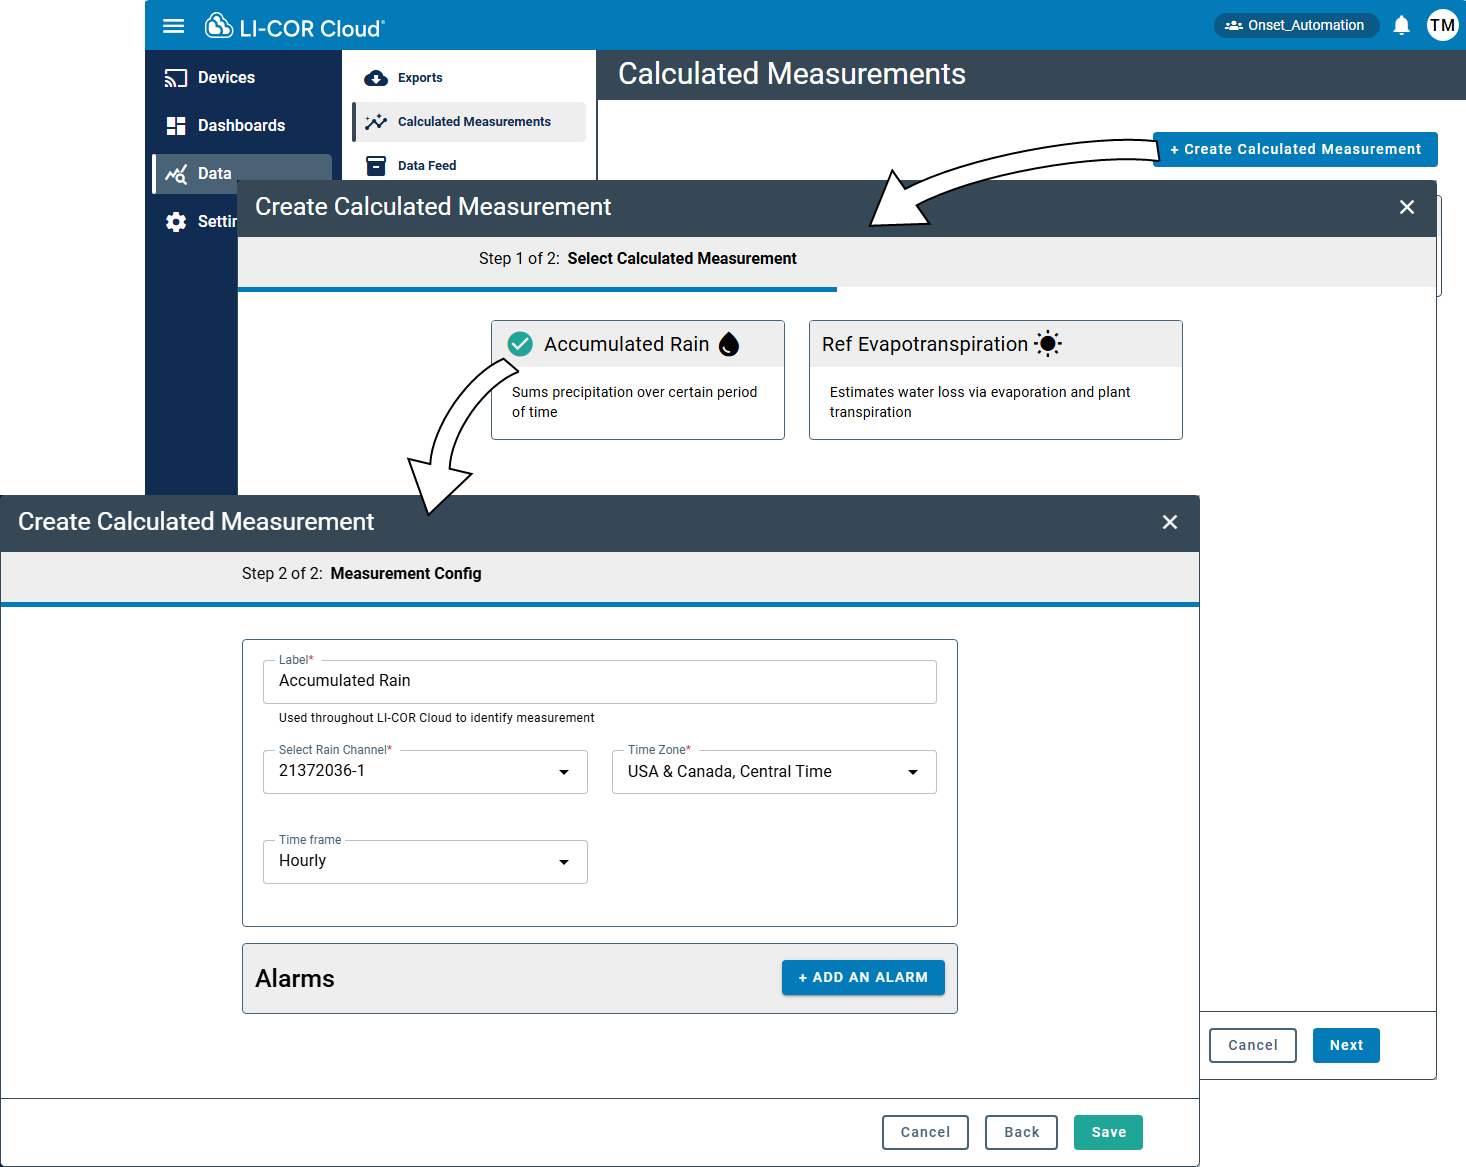The image size is (1466, 1167).
Task: Click the Calculated Measurements page title
Action: (x=792, y=74)
